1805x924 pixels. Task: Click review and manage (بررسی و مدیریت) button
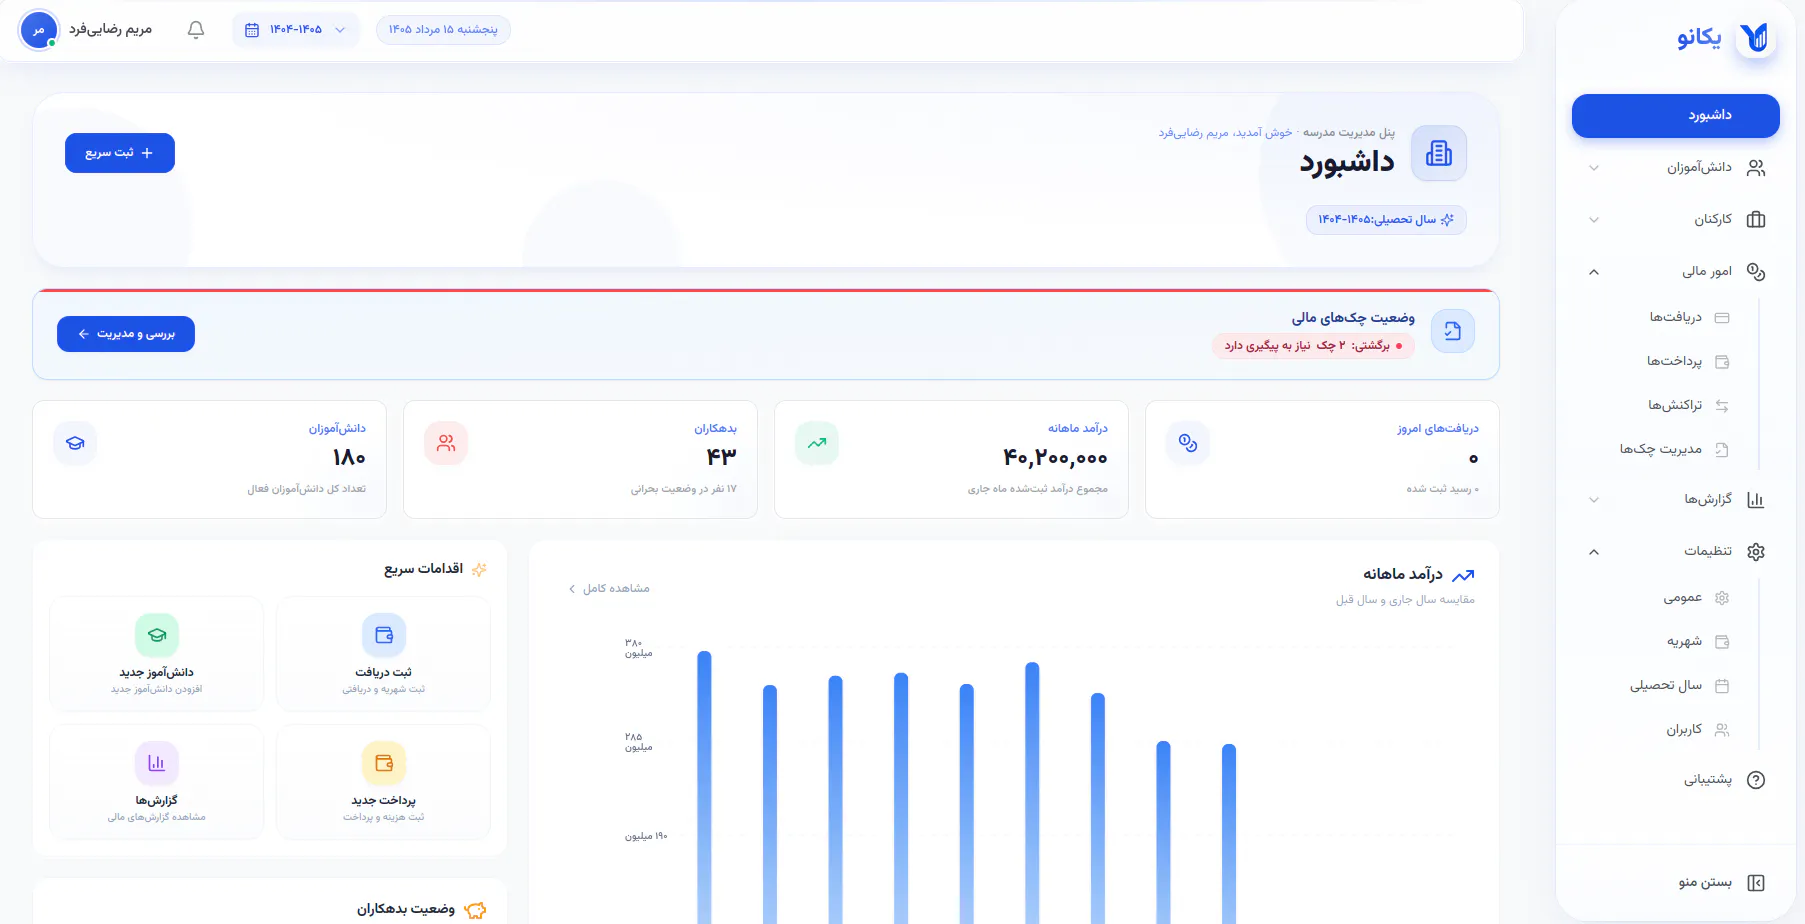[126, 334]
